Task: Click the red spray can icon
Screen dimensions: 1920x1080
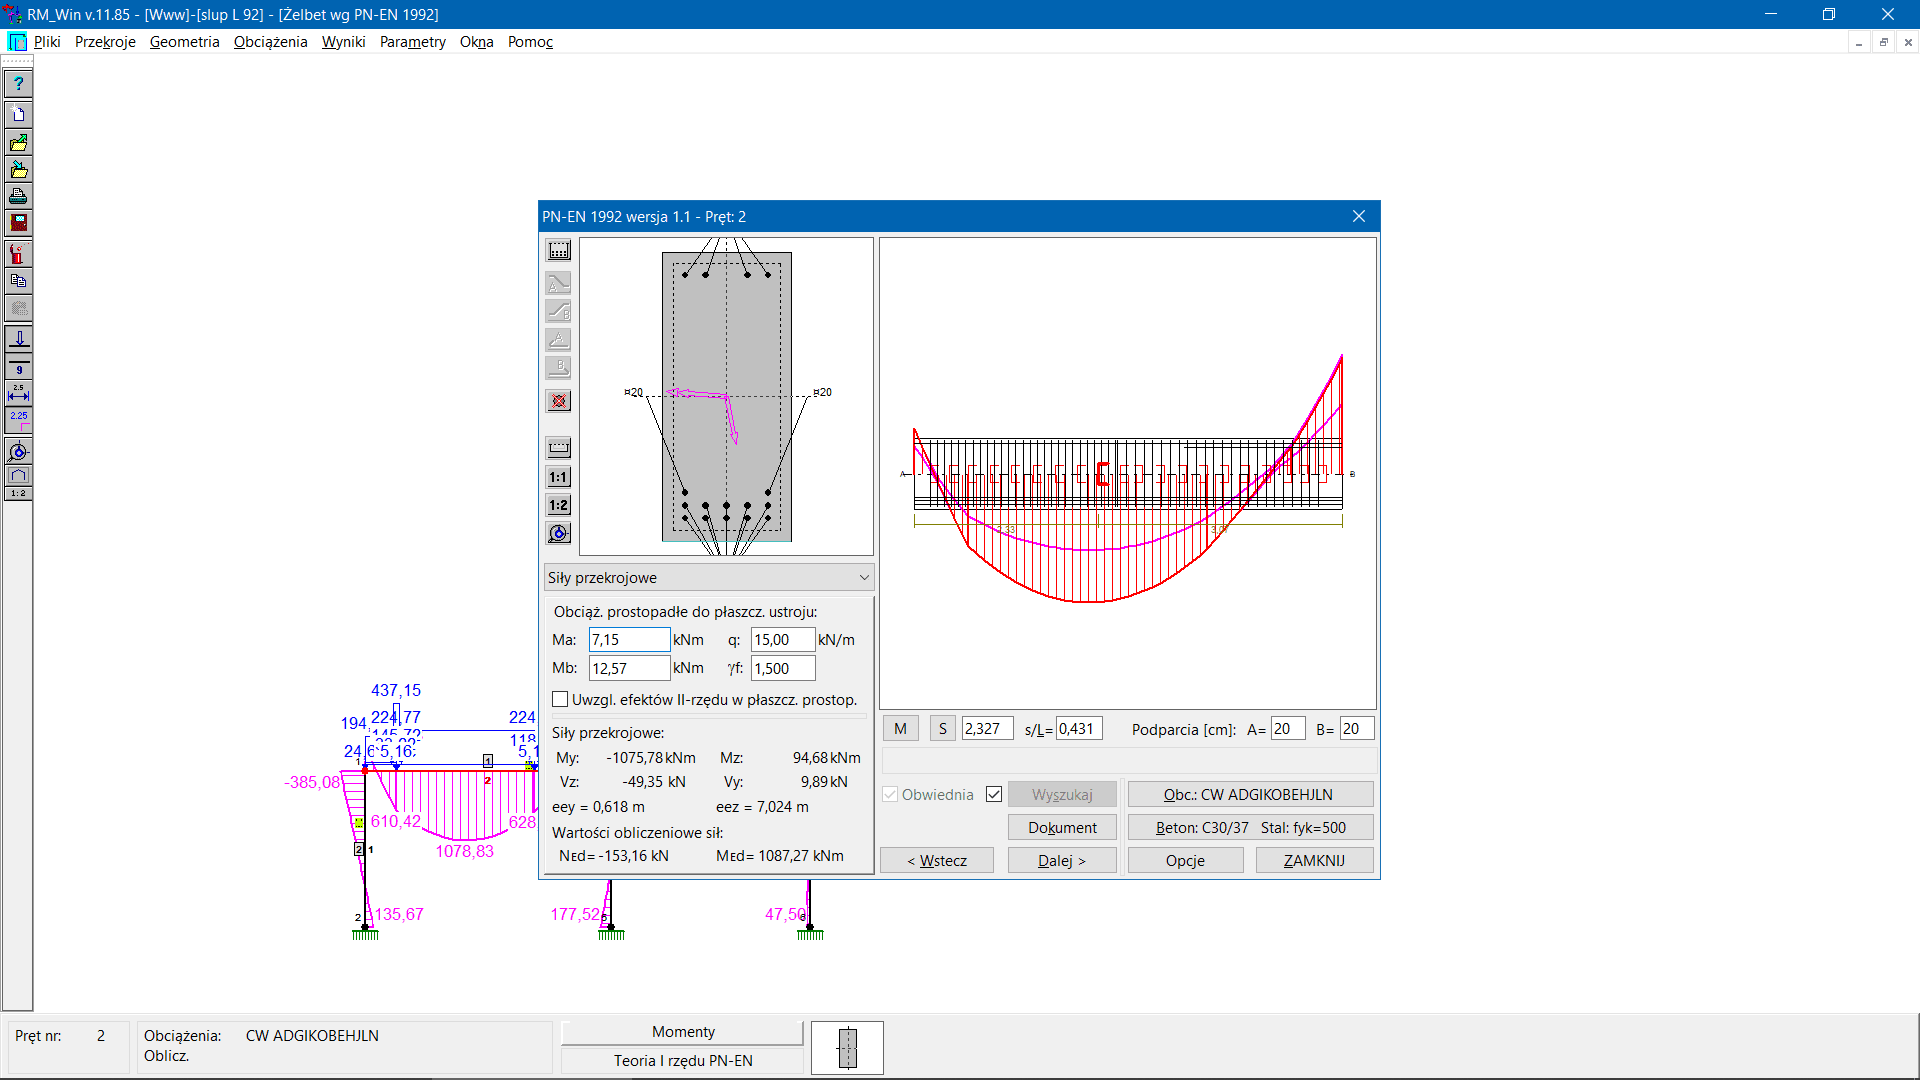Action: coord(18,254)
